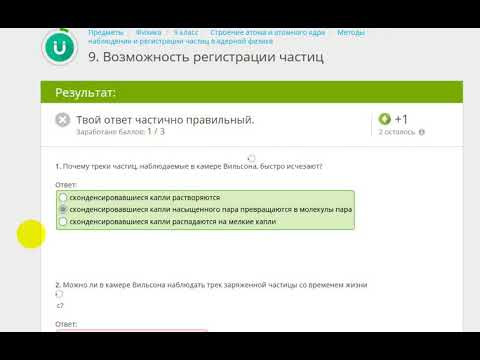Open the 9 класс breadcrumb link

[186, 33]
